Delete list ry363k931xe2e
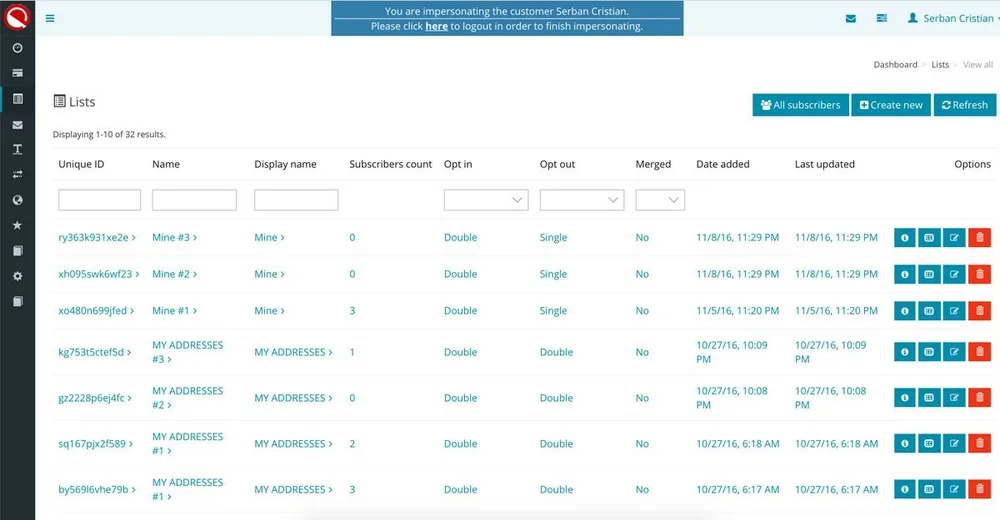This screenshot has height=520, width=1000. tap(980, 237)
